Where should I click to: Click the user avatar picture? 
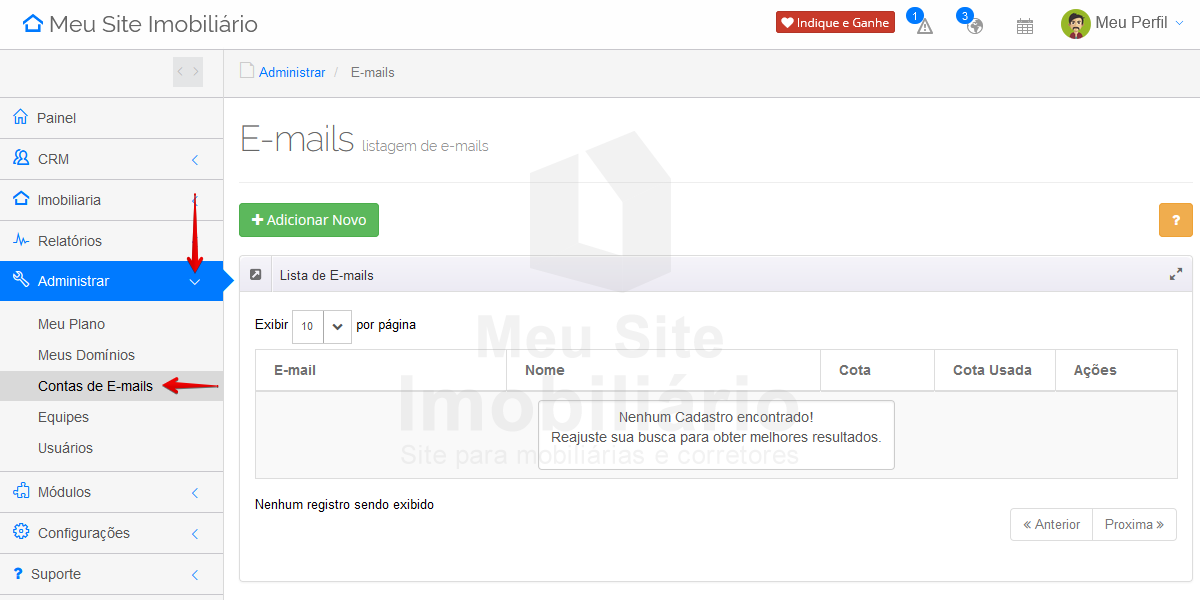[1075, 24]
